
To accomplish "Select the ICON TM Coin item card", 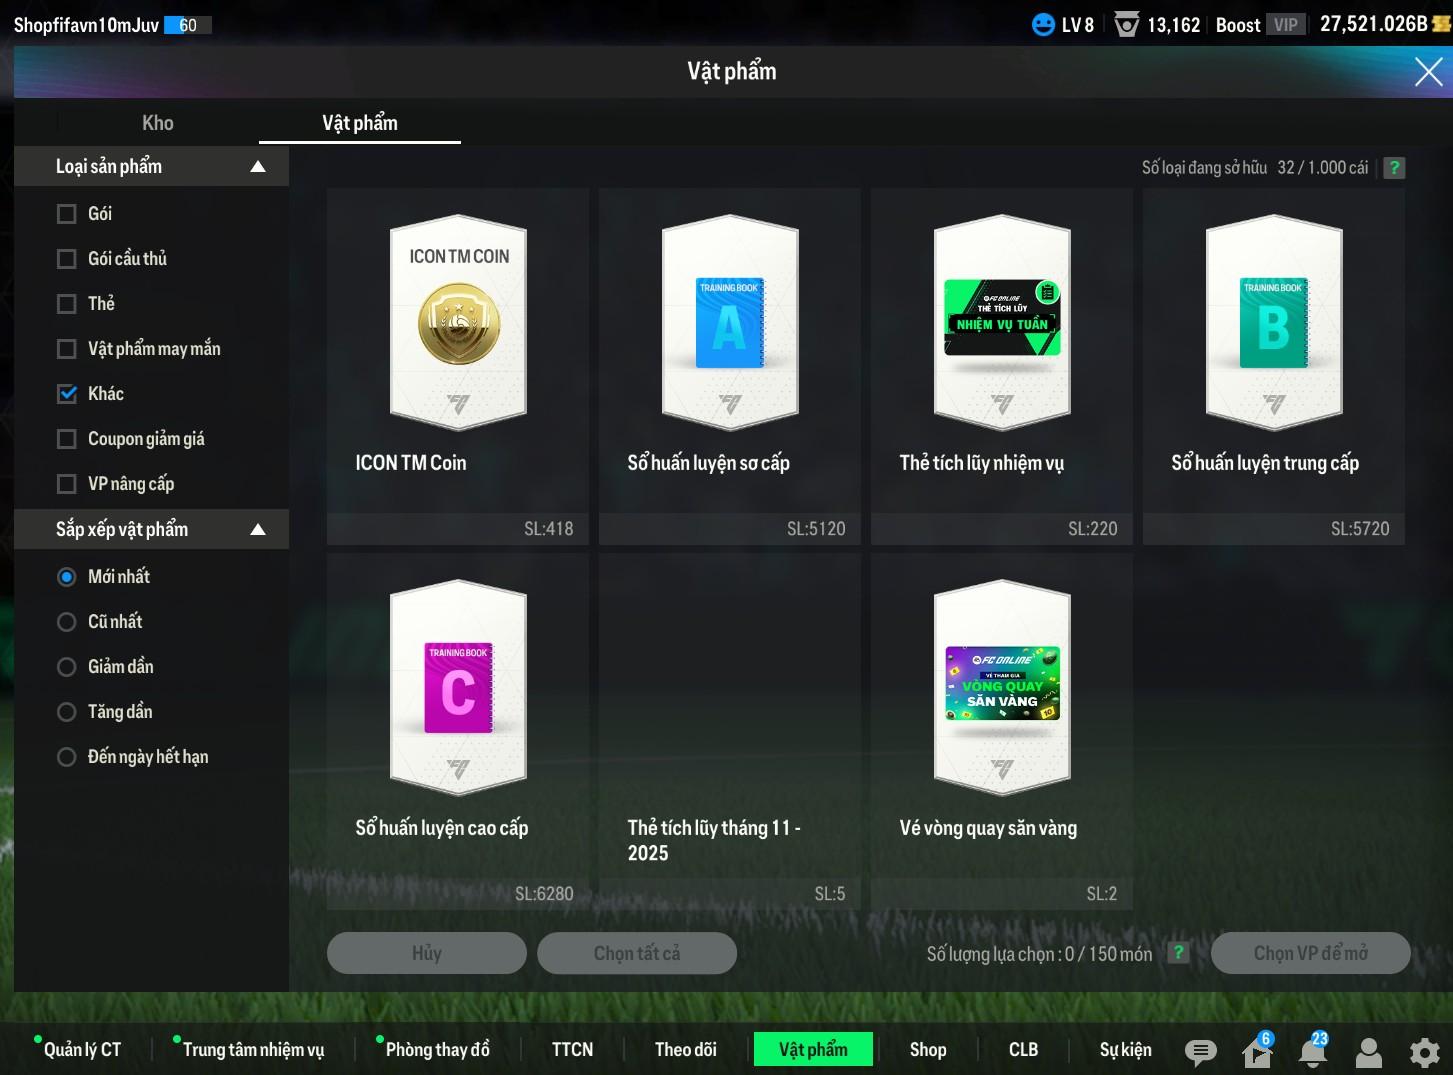I will coord(458,365).
